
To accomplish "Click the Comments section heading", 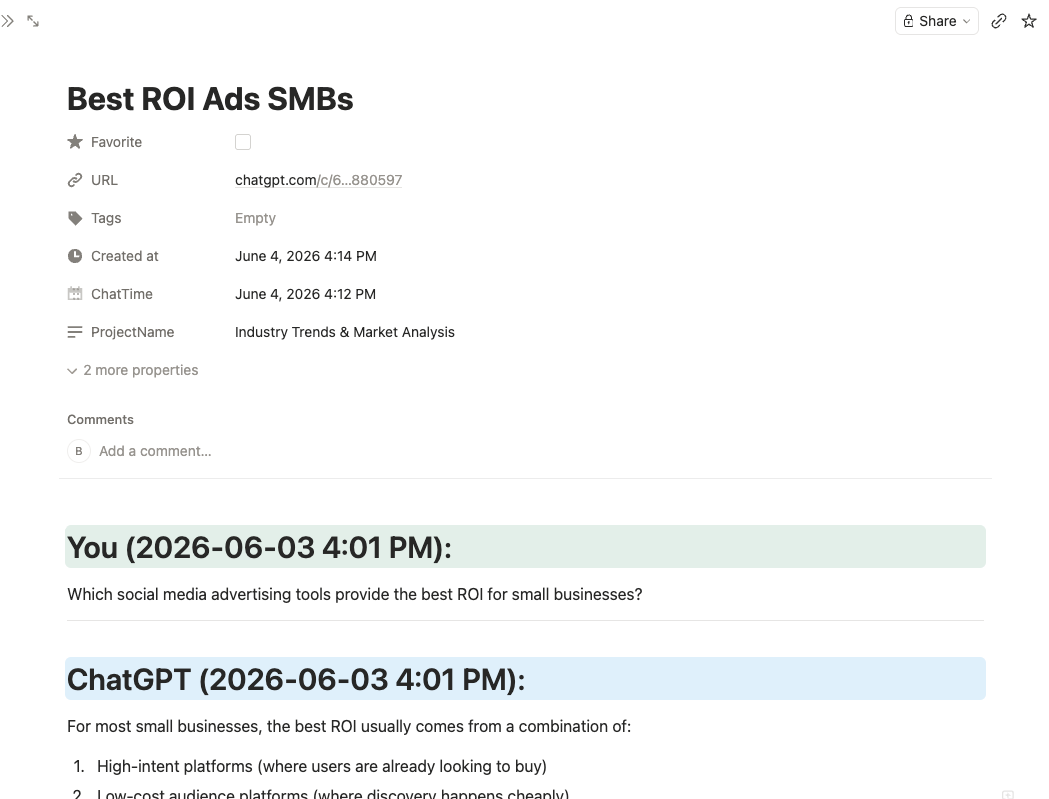I will click(100, 420).
